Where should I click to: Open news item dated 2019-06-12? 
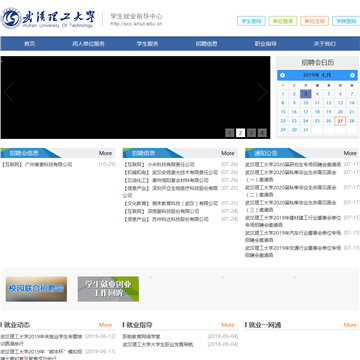pyautogui.click(x=41, y=340)
